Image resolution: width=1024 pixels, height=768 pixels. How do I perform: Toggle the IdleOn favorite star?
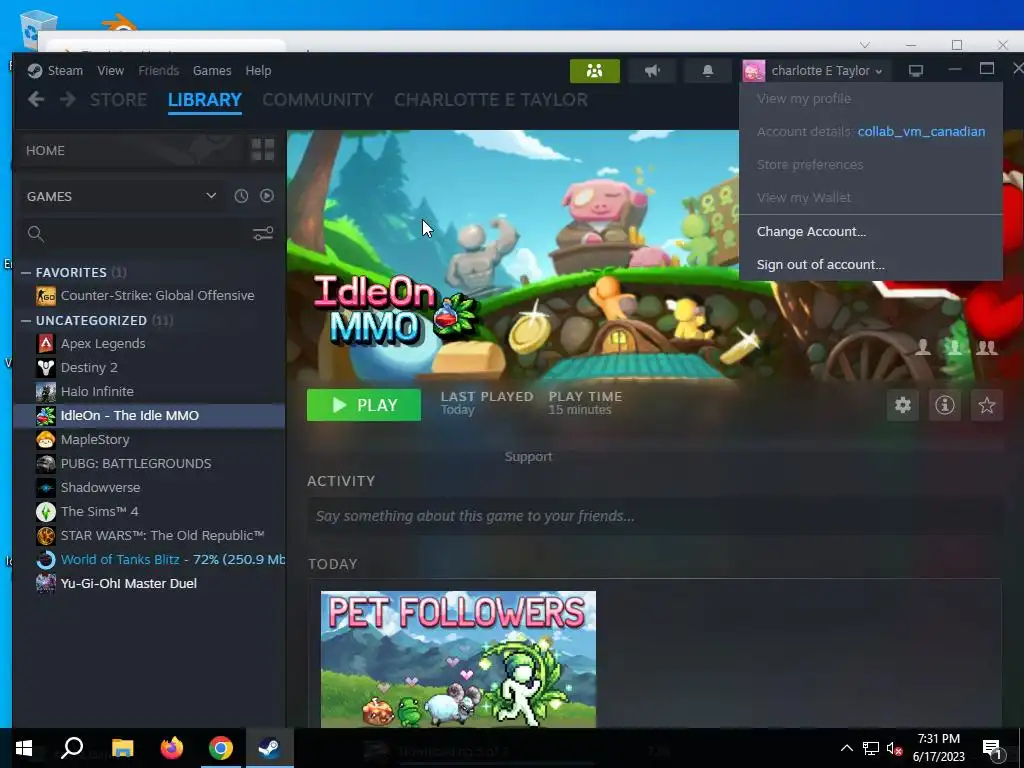(986, 405)
